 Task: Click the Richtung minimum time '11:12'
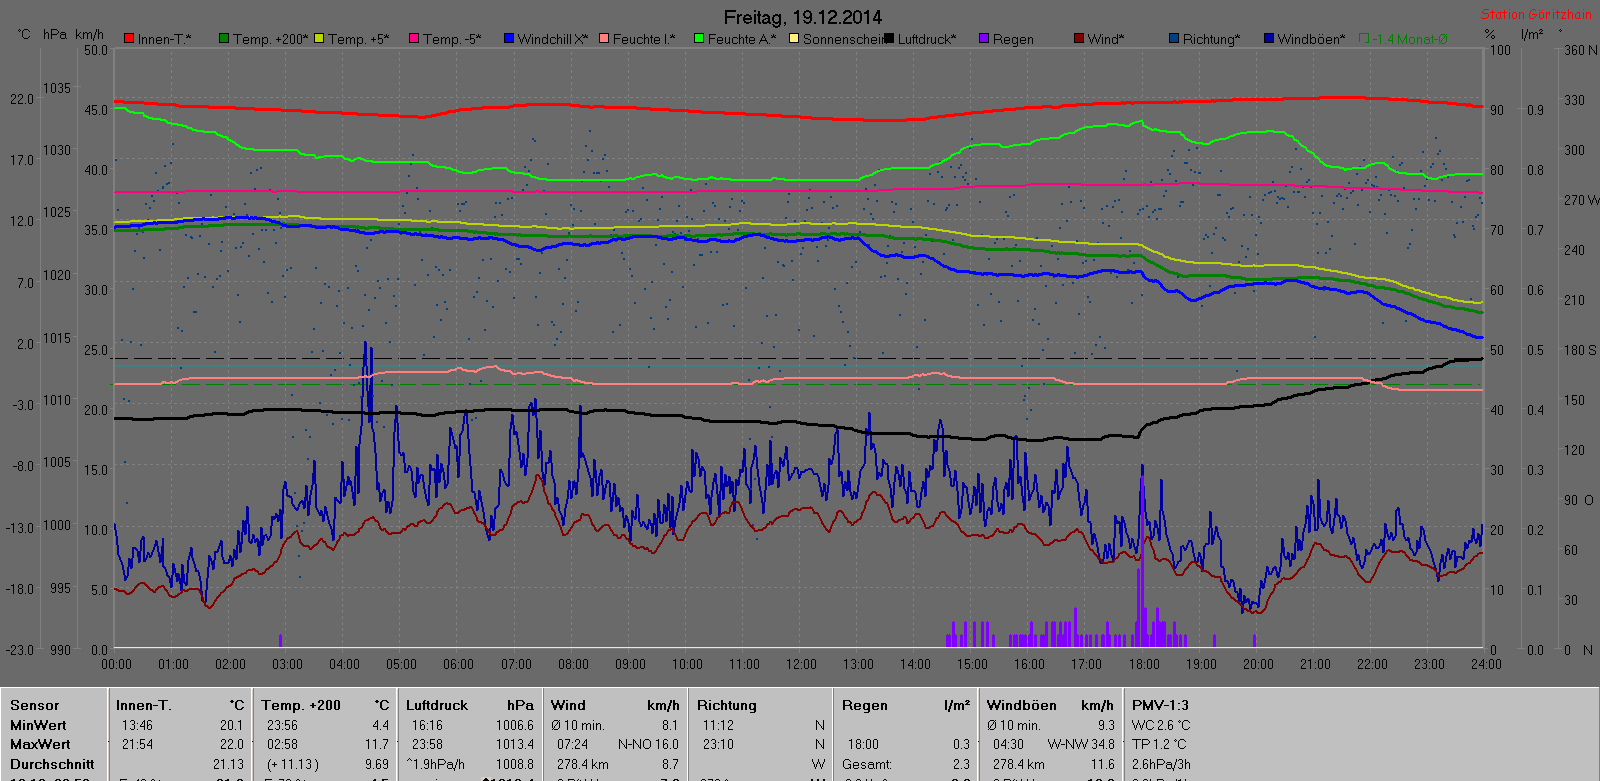[718, 725]
